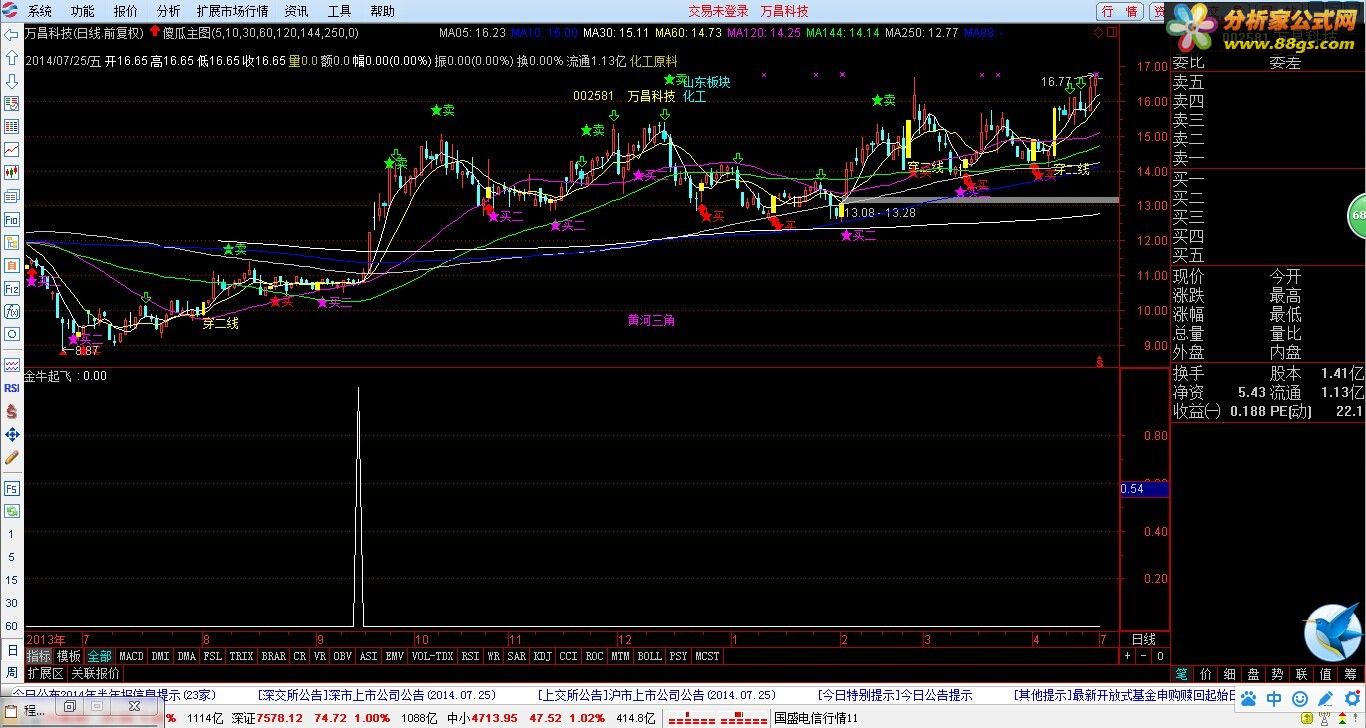Image resolution: width=1366 pixels, height=728 pixels.
Task: Switch to weekly 周 period in left toolbar
Action: coord(11,672)
